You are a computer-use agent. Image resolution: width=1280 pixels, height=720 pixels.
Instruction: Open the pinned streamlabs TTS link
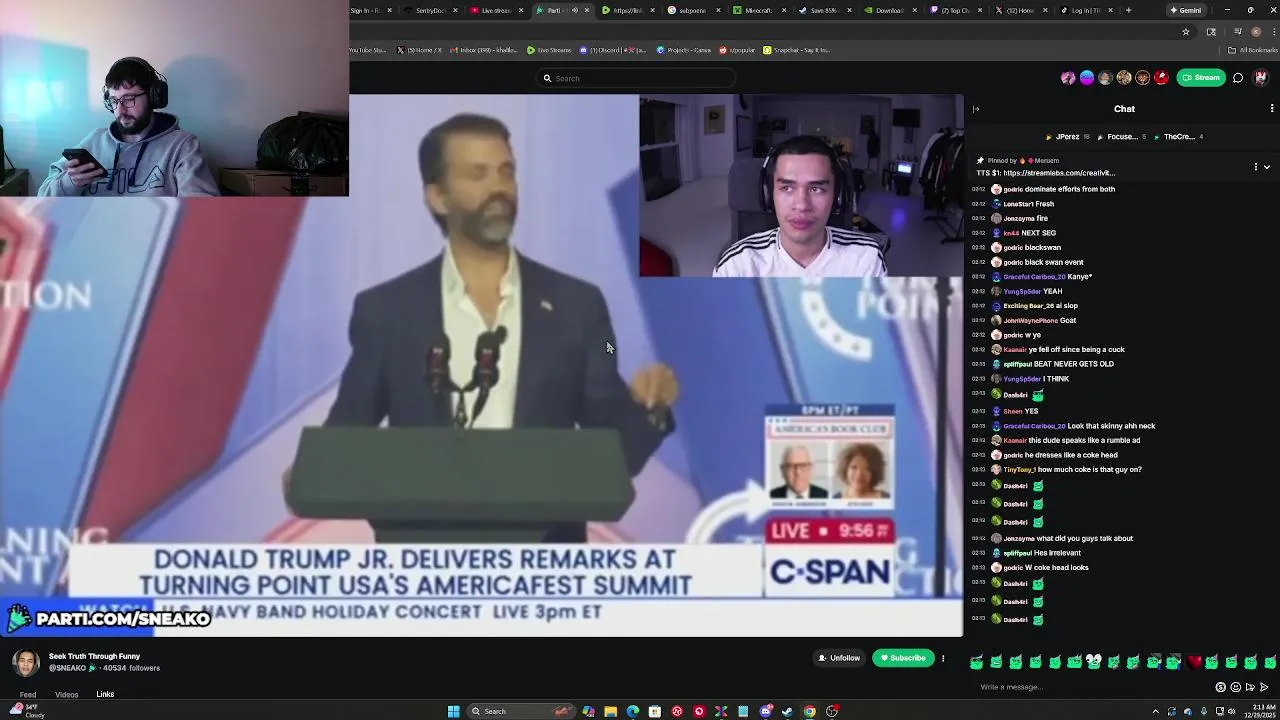(x=1059, y=173)
